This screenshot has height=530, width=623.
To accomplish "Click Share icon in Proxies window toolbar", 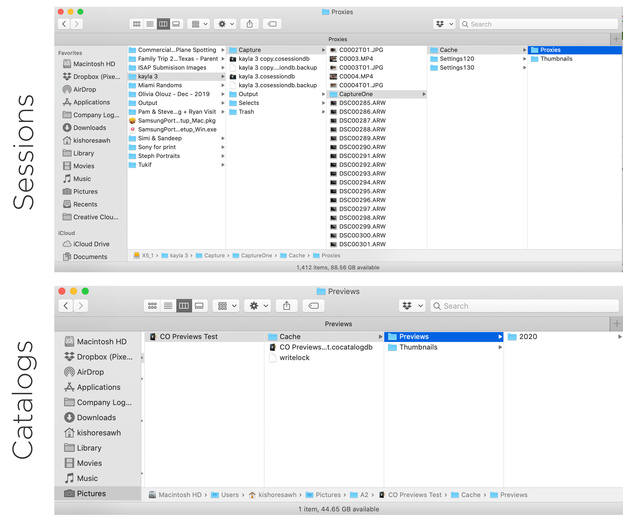I will click(x=249, y=24).
